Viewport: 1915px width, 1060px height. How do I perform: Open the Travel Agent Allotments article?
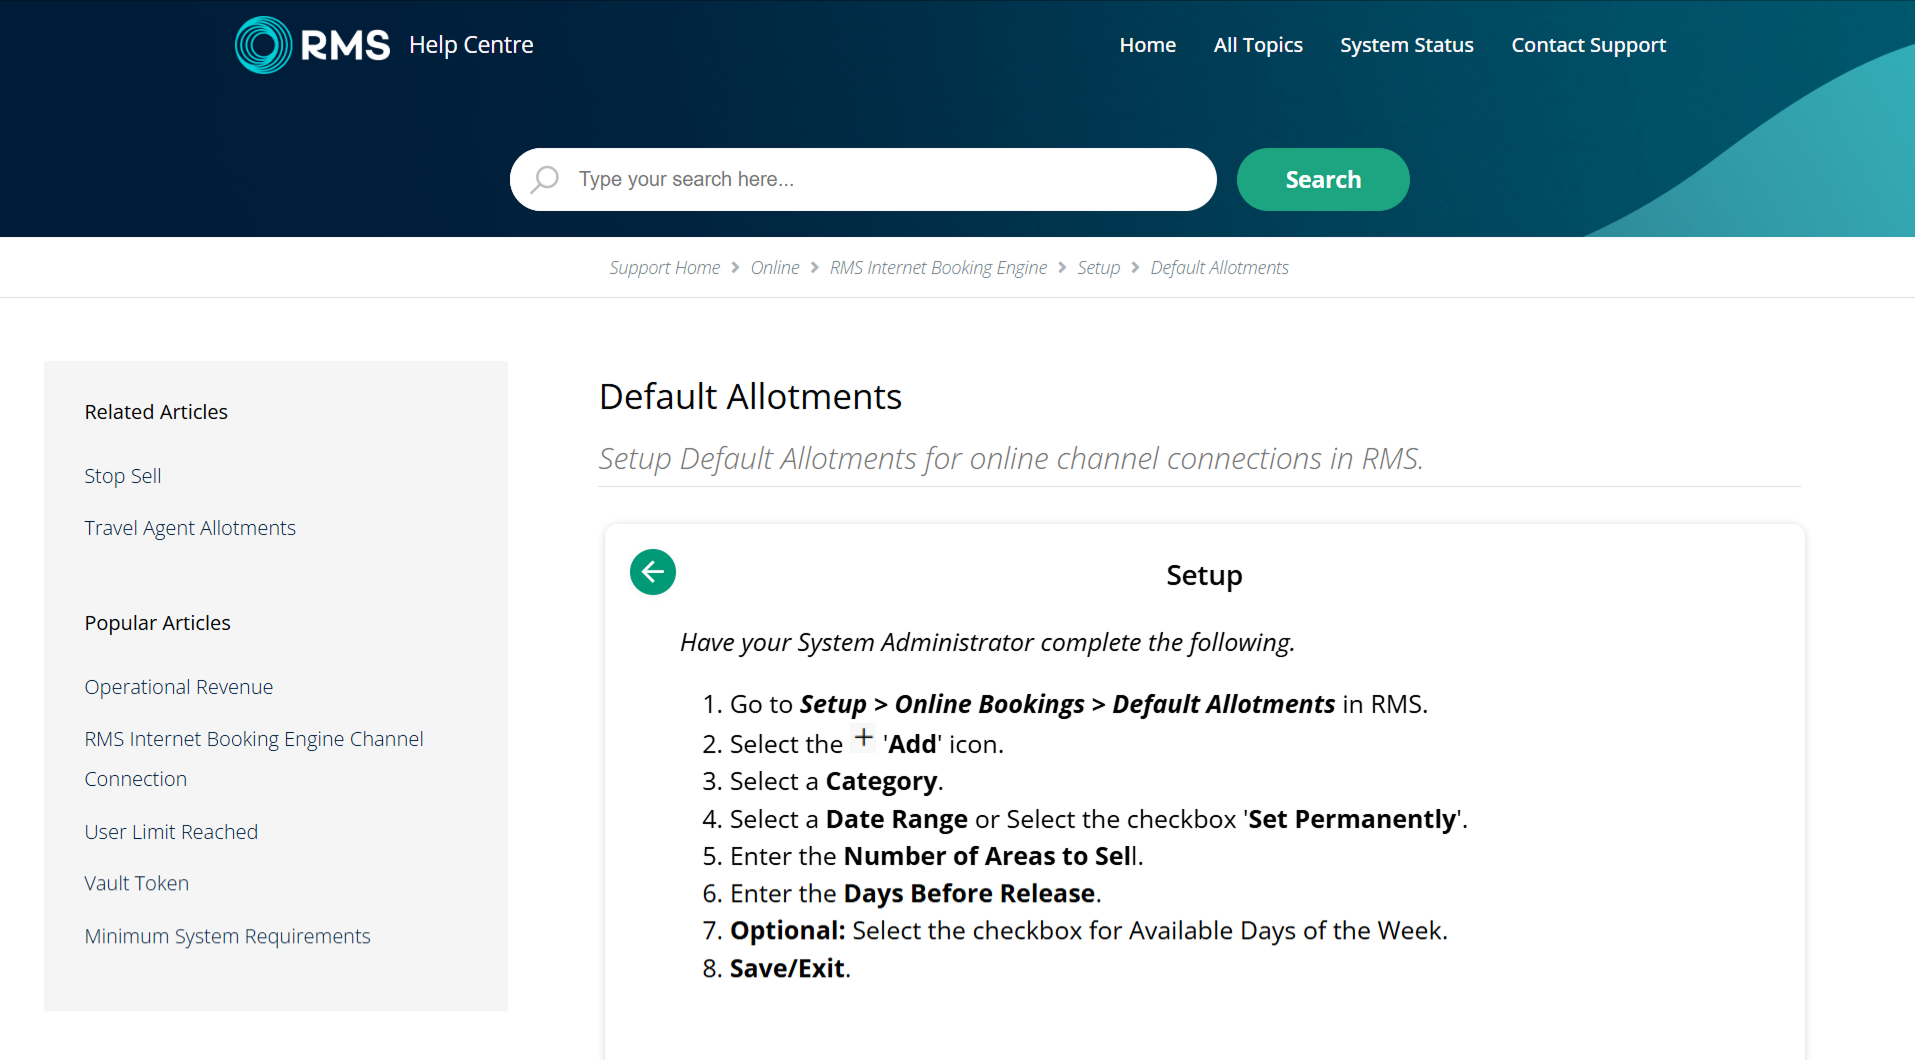click(190, 528)
